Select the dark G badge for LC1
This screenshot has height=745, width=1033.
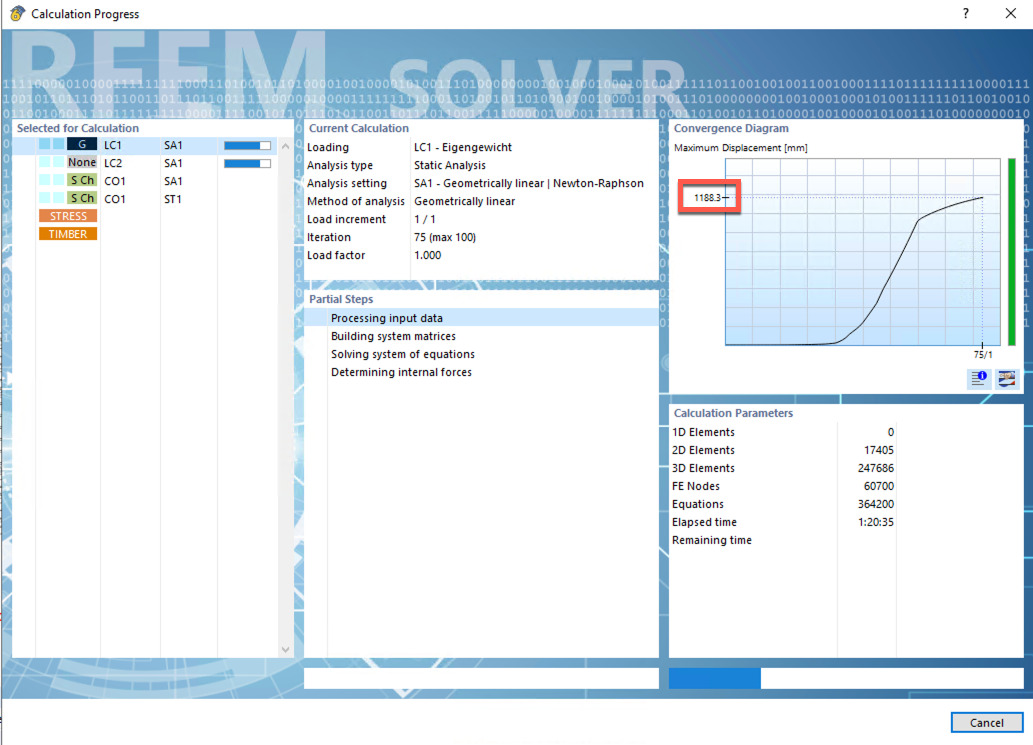pos(82,146)
